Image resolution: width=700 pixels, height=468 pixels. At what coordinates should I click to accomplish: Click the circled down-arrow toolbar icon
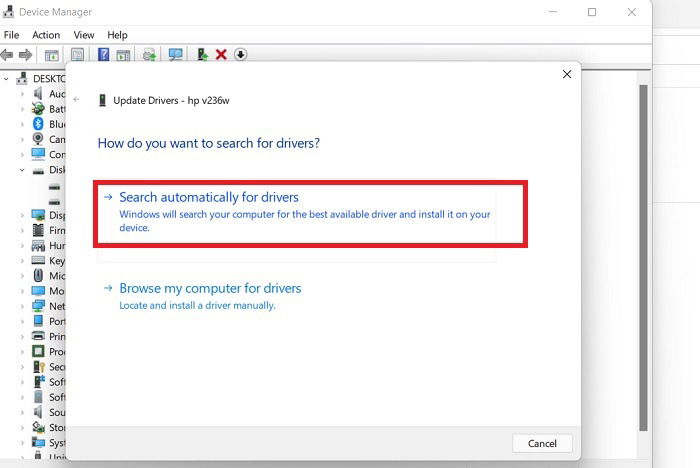(241, 54)
